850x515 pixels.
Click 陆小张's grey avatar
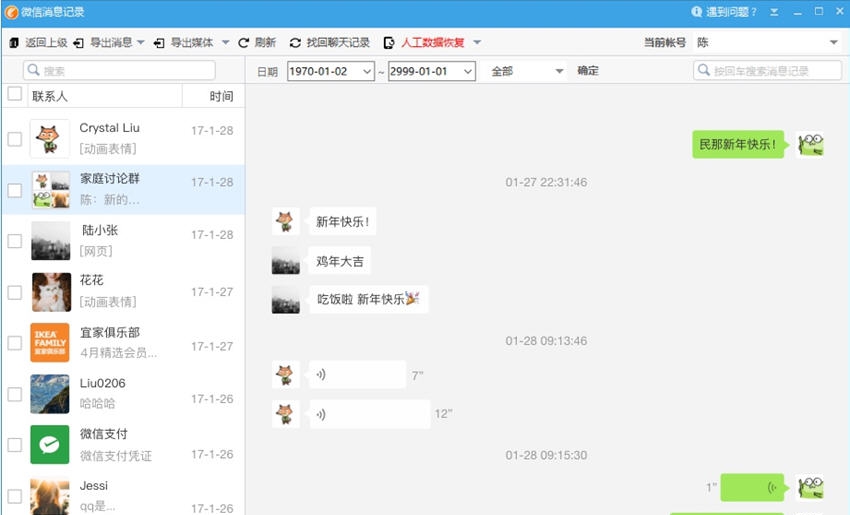point(50,241)
